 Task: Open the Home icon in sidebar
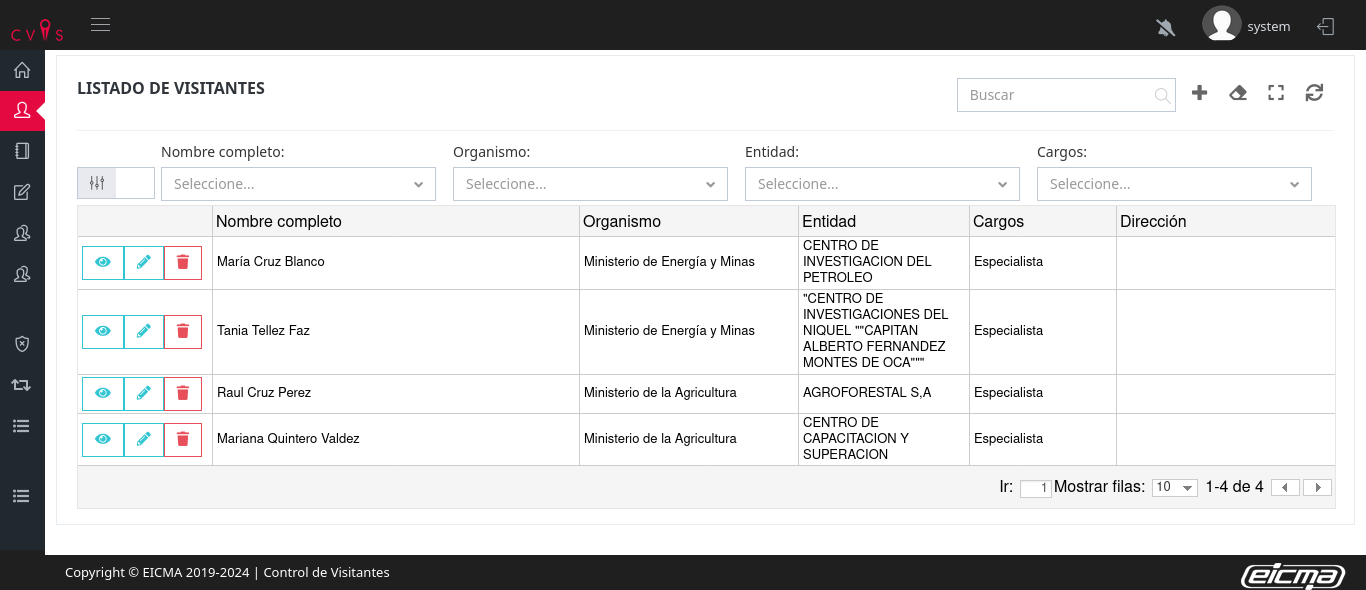tap(22, 70)
